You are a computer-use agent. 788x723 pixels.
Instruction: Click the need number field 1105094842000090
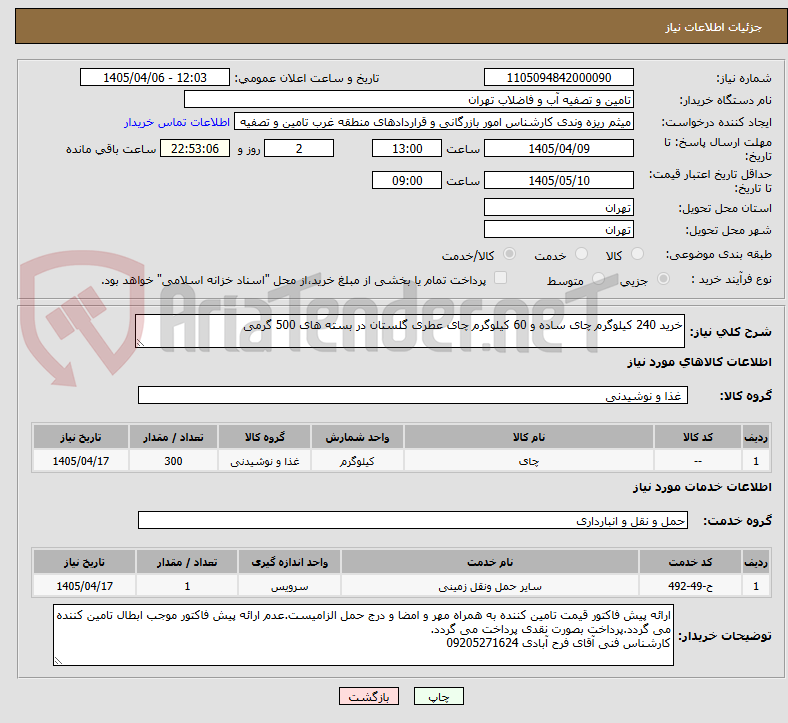pyautogui.click(x=558, y=77)
